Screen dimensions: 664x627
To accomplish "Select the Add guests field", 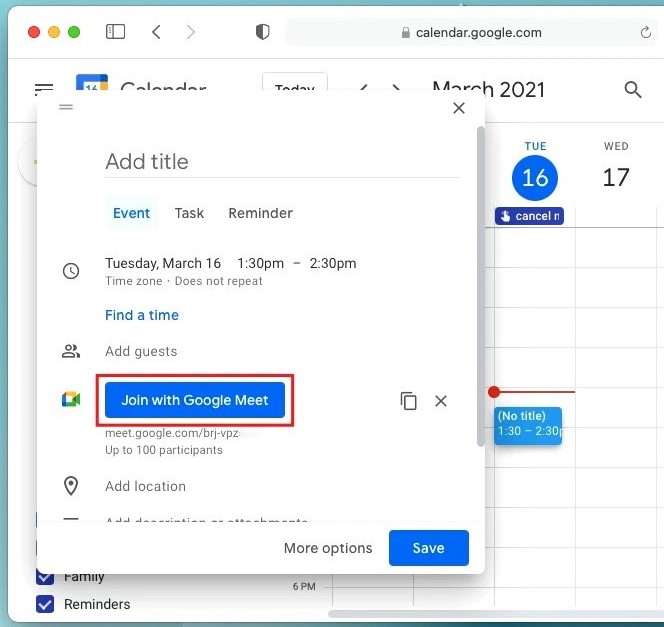I will click(141, 351).
